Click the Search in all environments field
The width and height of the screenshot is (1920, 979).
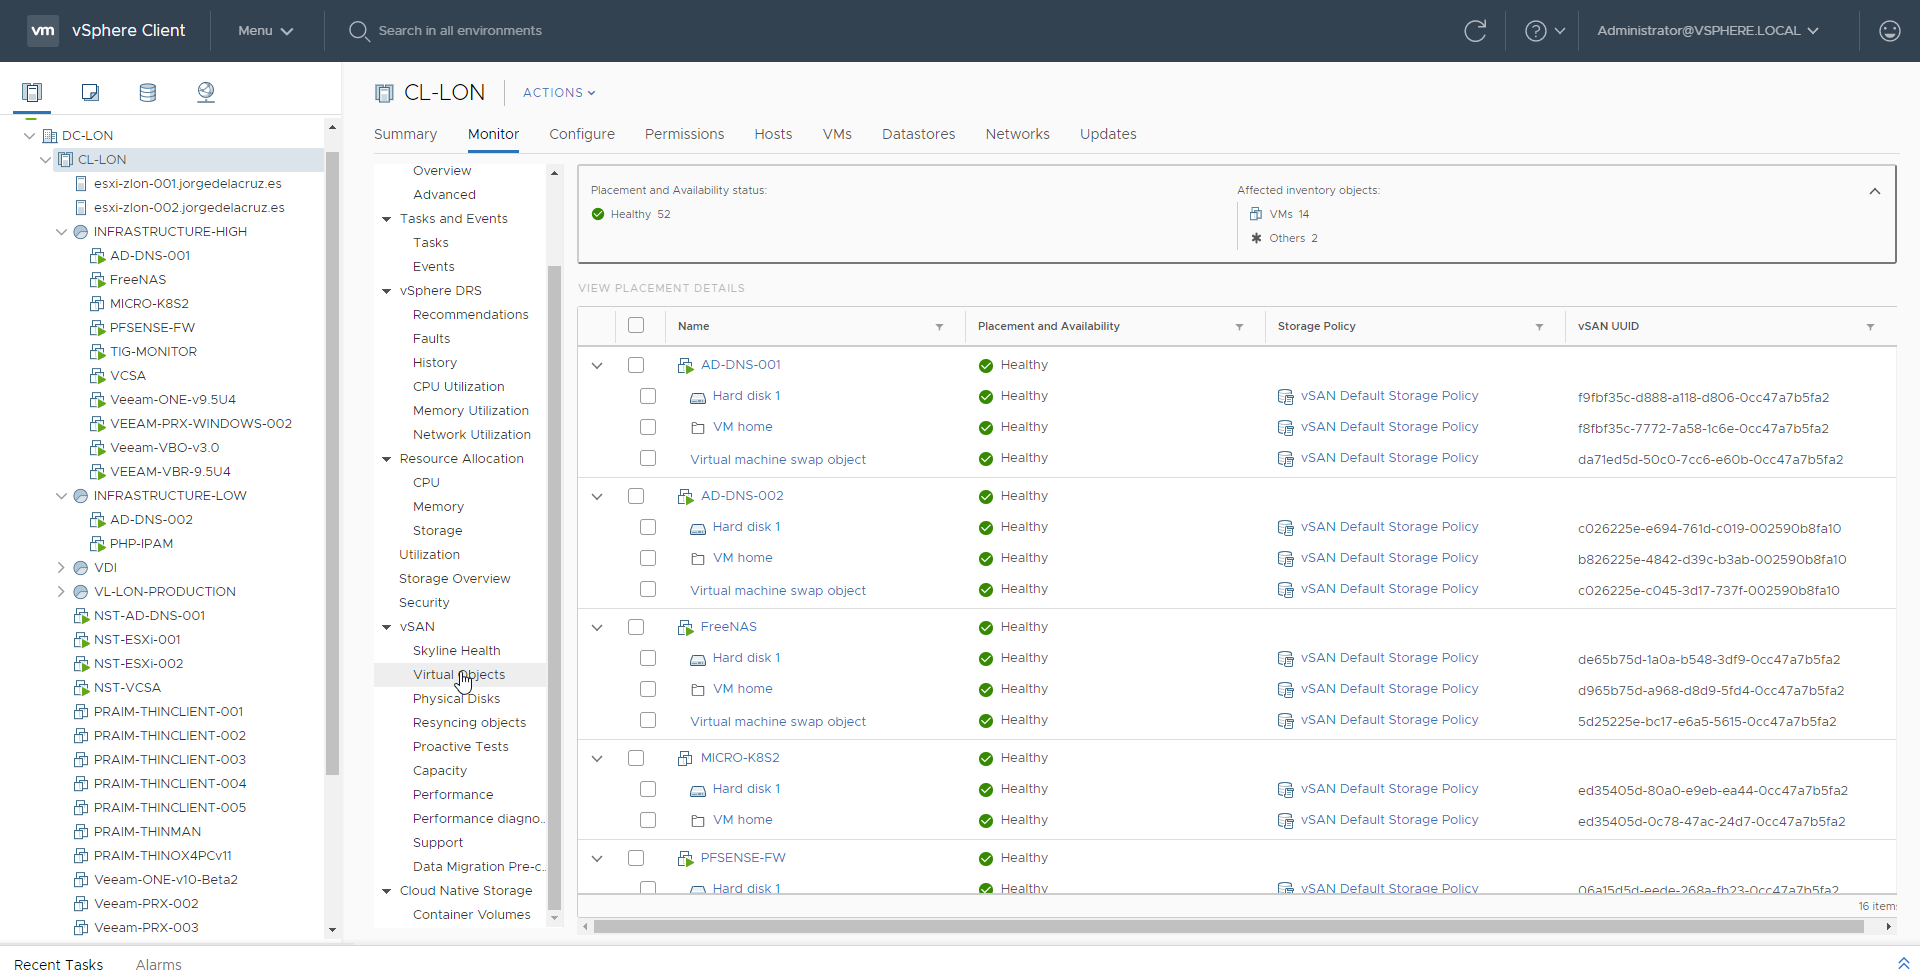[460, 31]
